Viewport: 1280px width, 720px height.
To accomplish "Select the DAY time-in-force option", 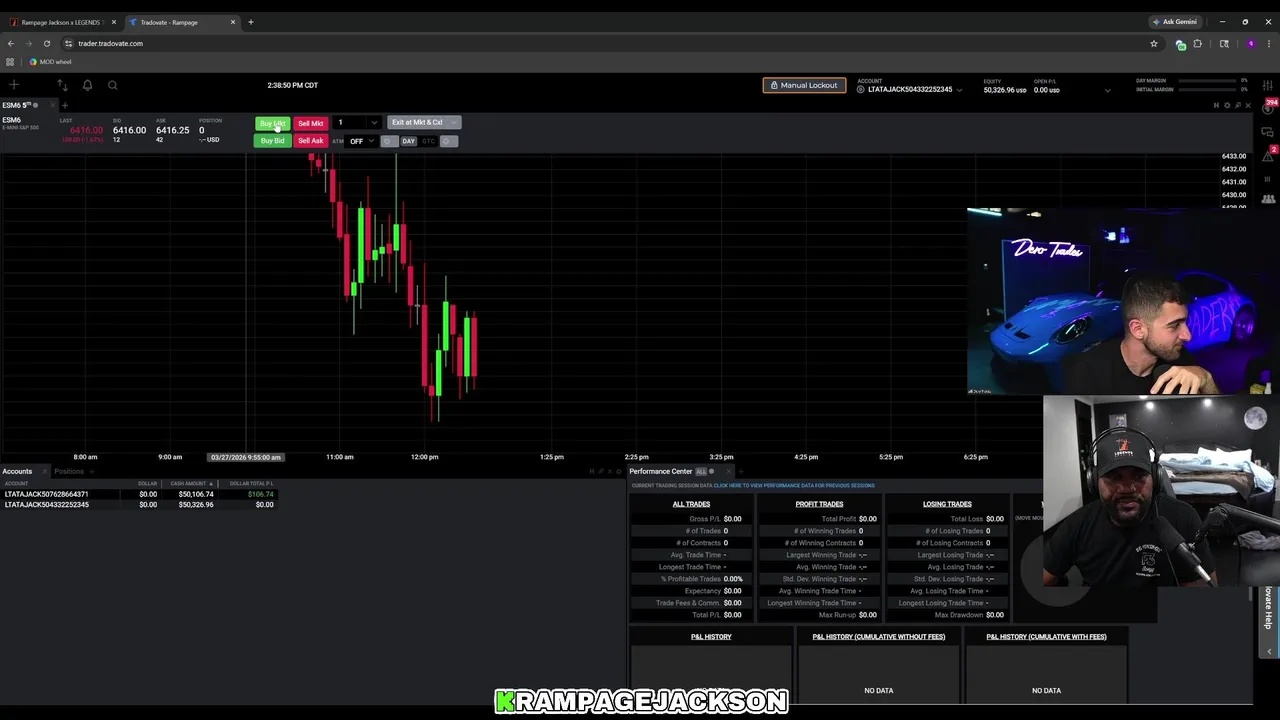I will point(408,141).
